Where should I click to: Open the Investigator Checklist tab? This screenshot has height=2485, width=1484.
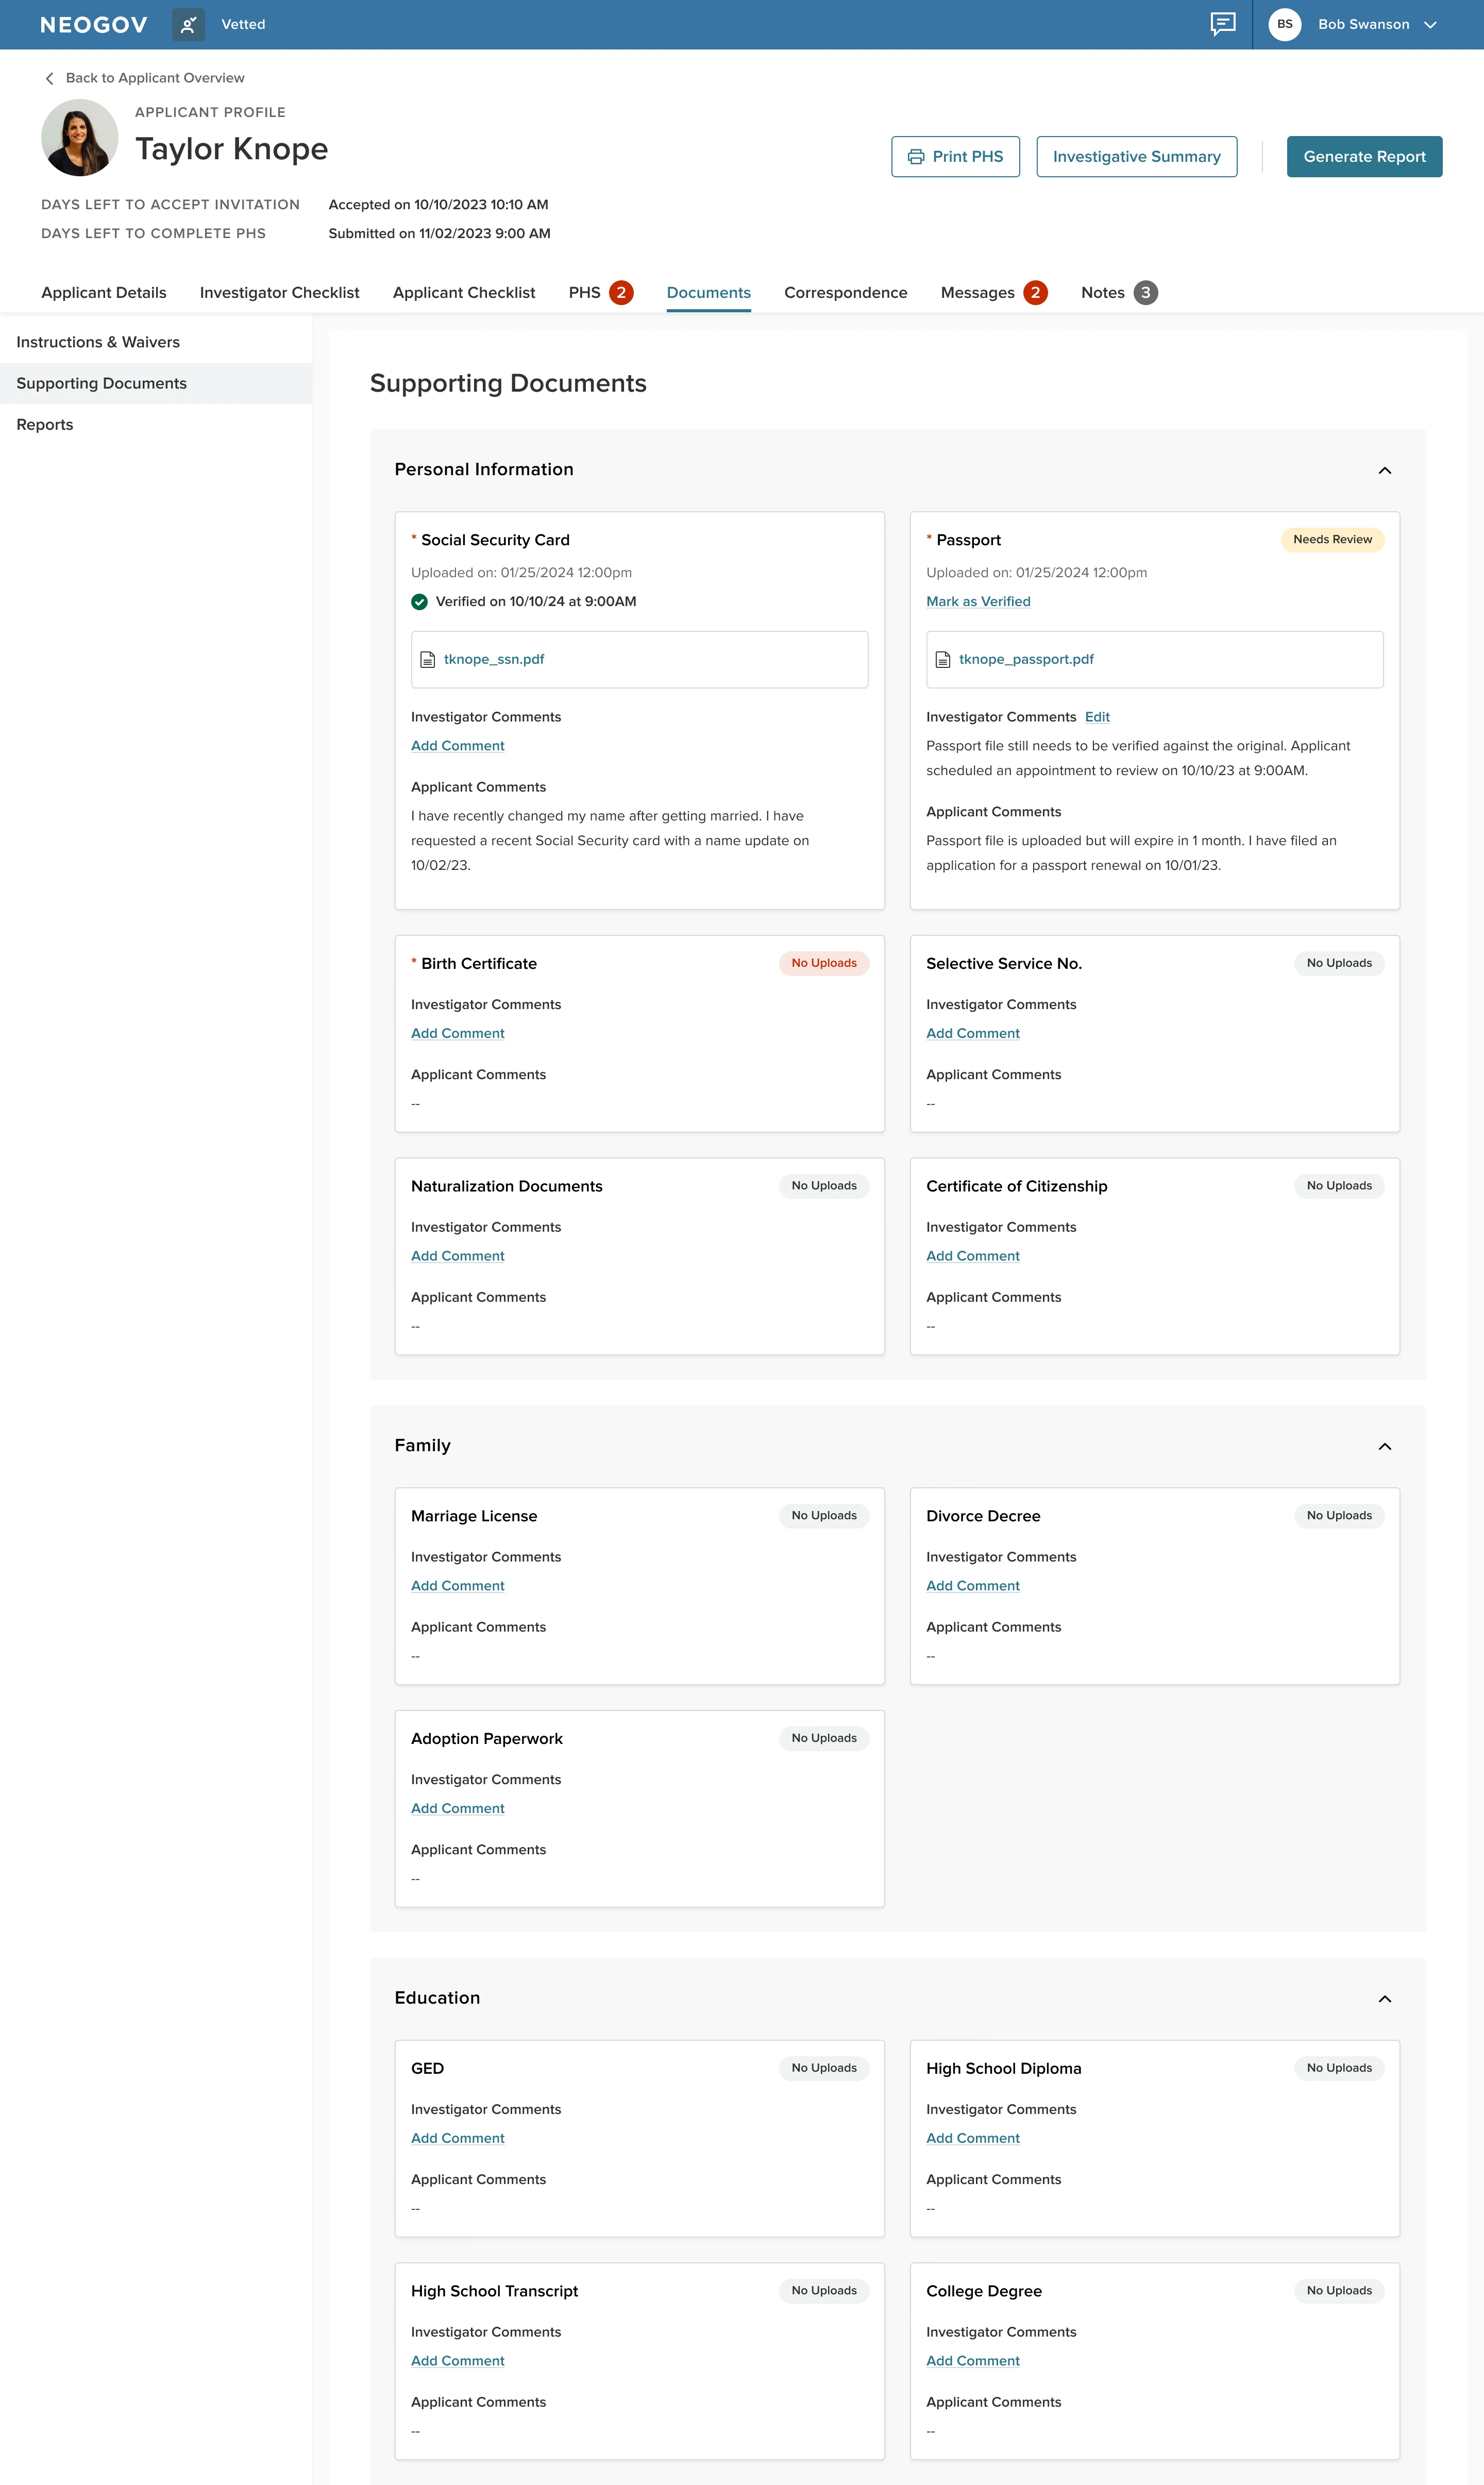pos(279,293)
